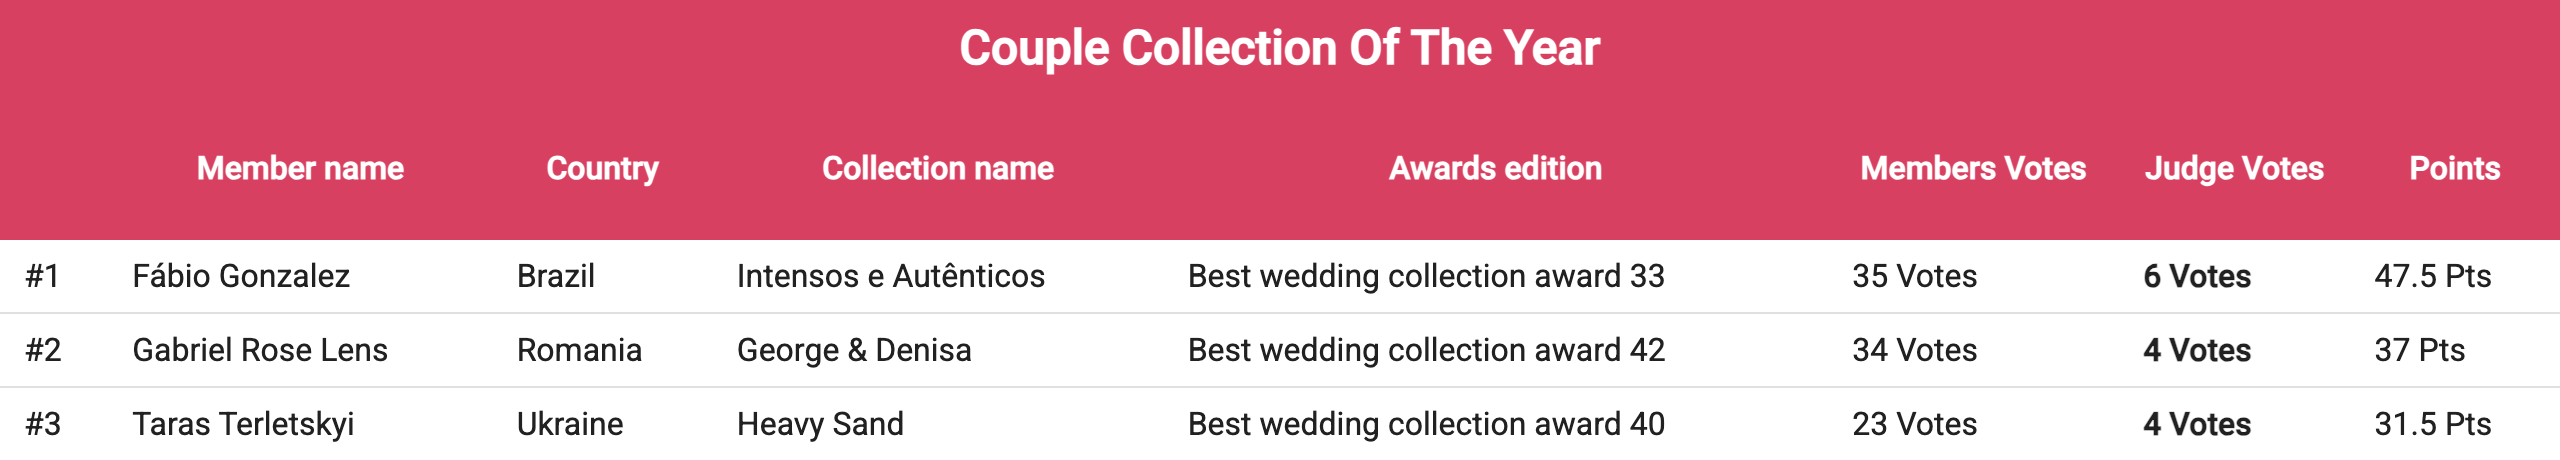The image size is (2560, 460).
Task: Click the Member name column header
Action: click(x=300, y=168)
